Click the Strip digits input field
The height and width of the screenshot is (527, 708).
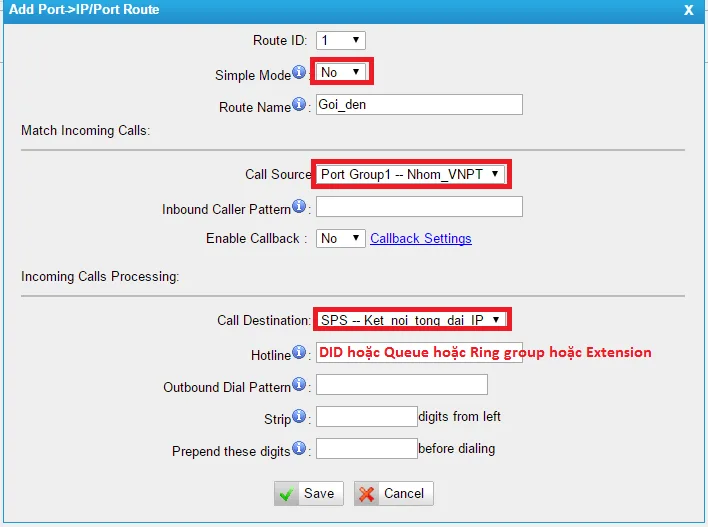[x=366, y=417]
